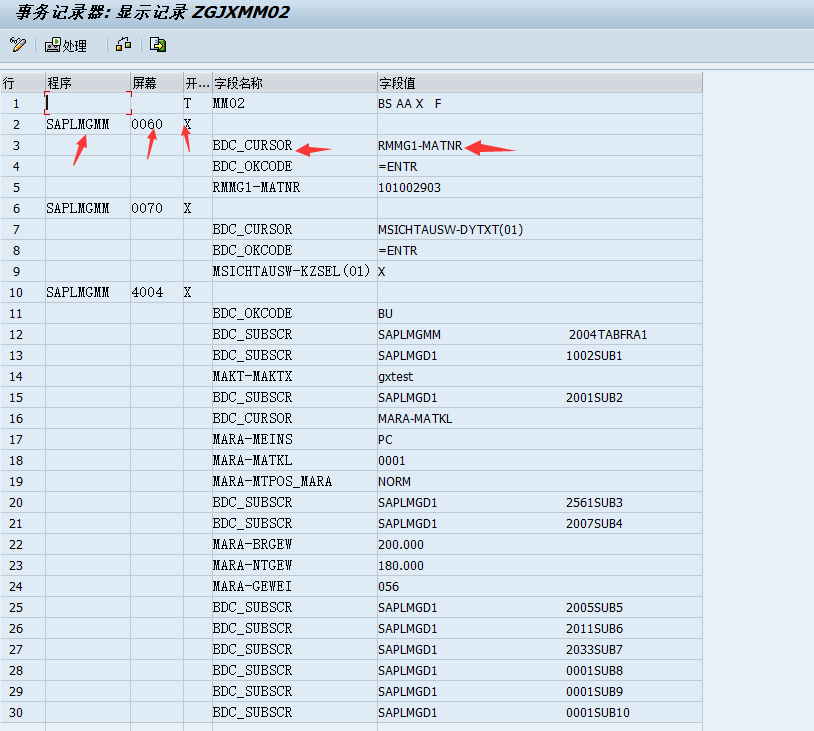Screen dimensions: 814x731
Task: Click the 0001 value in row 18
Action: (x=391, y=461)
